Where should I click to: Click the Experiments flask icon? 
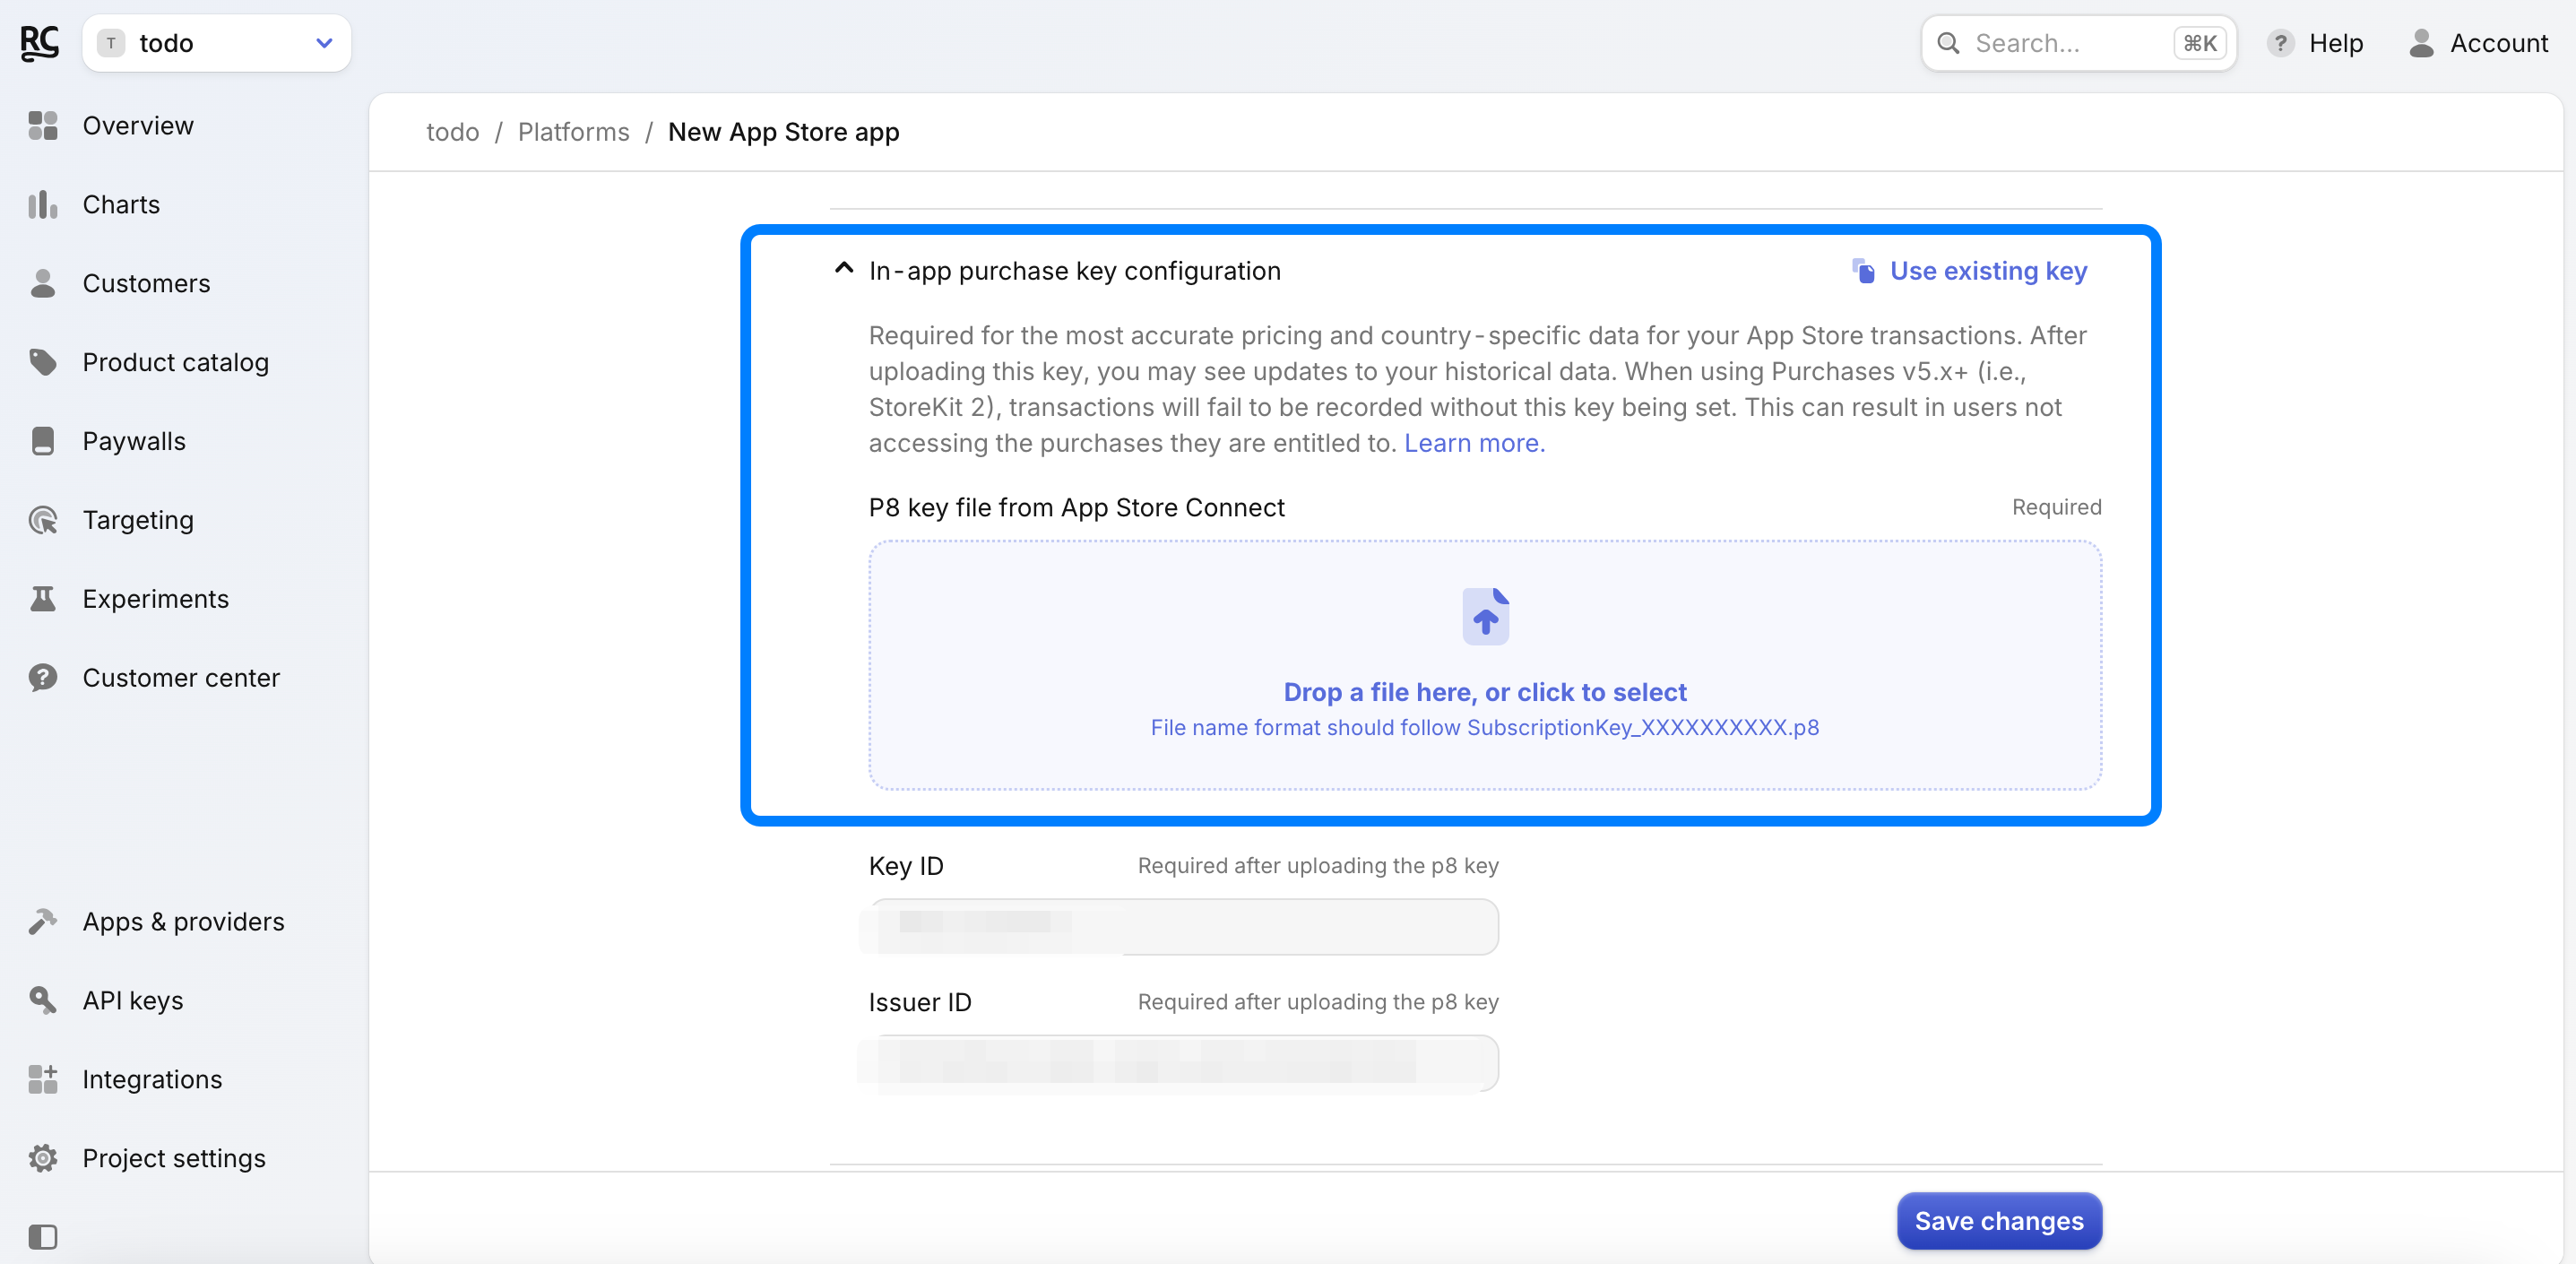(42, 599)
